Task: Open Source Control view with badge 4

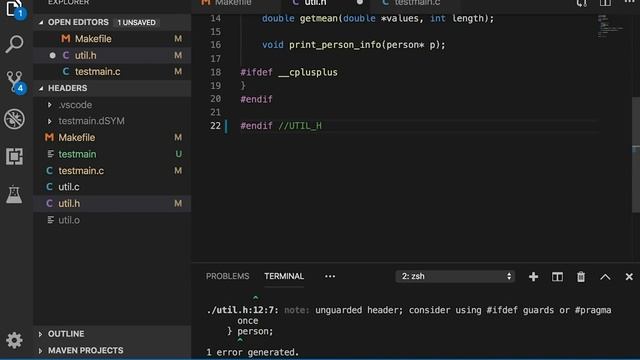Action: (15, 82)
